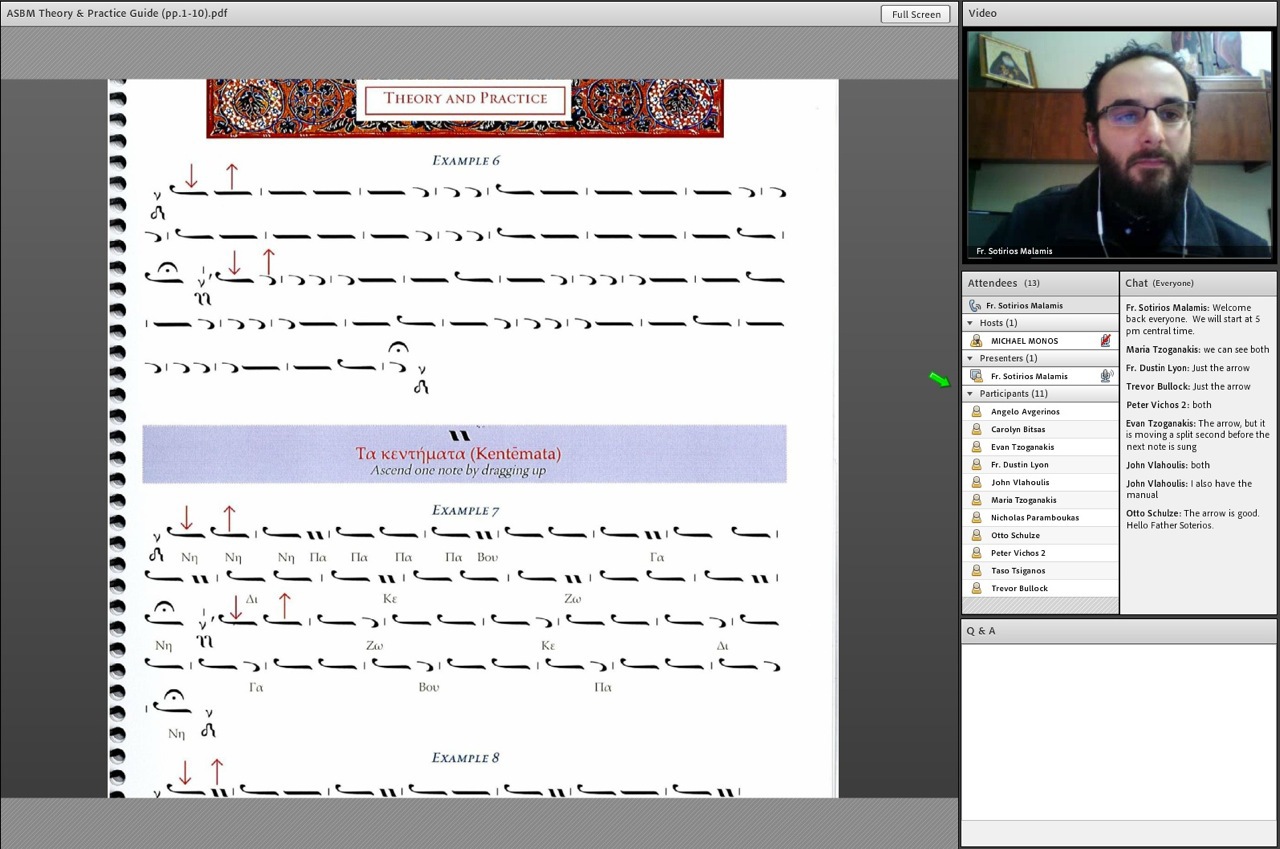The height and width of the screenshot is (849, 1280).
Task: Click participant icon next to John Vlahoulis
Action: pos(977,482)
